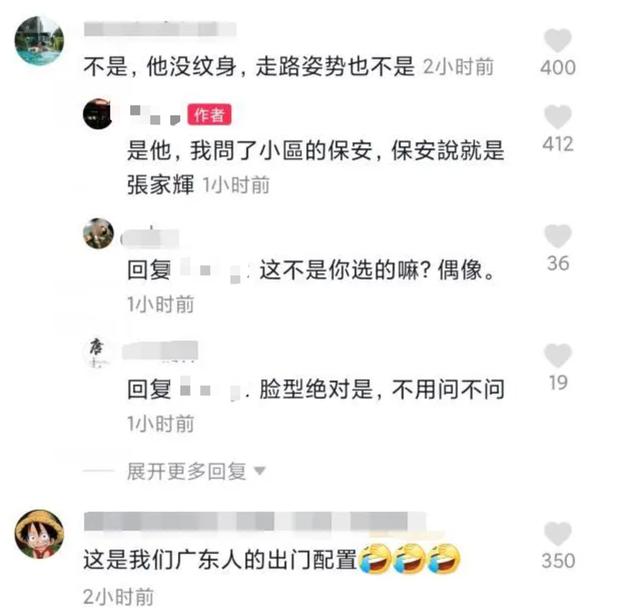
Task: Open the blurred username above 广东人 comment
Action: 255,521
